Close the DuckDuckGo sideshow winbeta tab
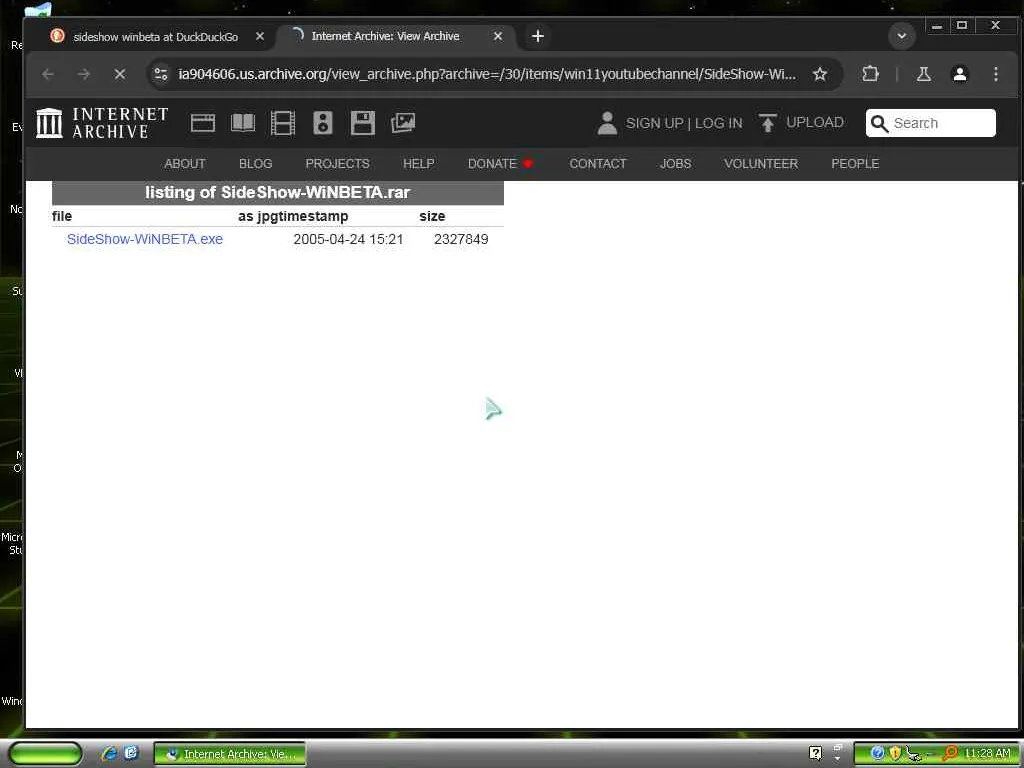This screenshot has width=1024, height=768. (260, 37)
